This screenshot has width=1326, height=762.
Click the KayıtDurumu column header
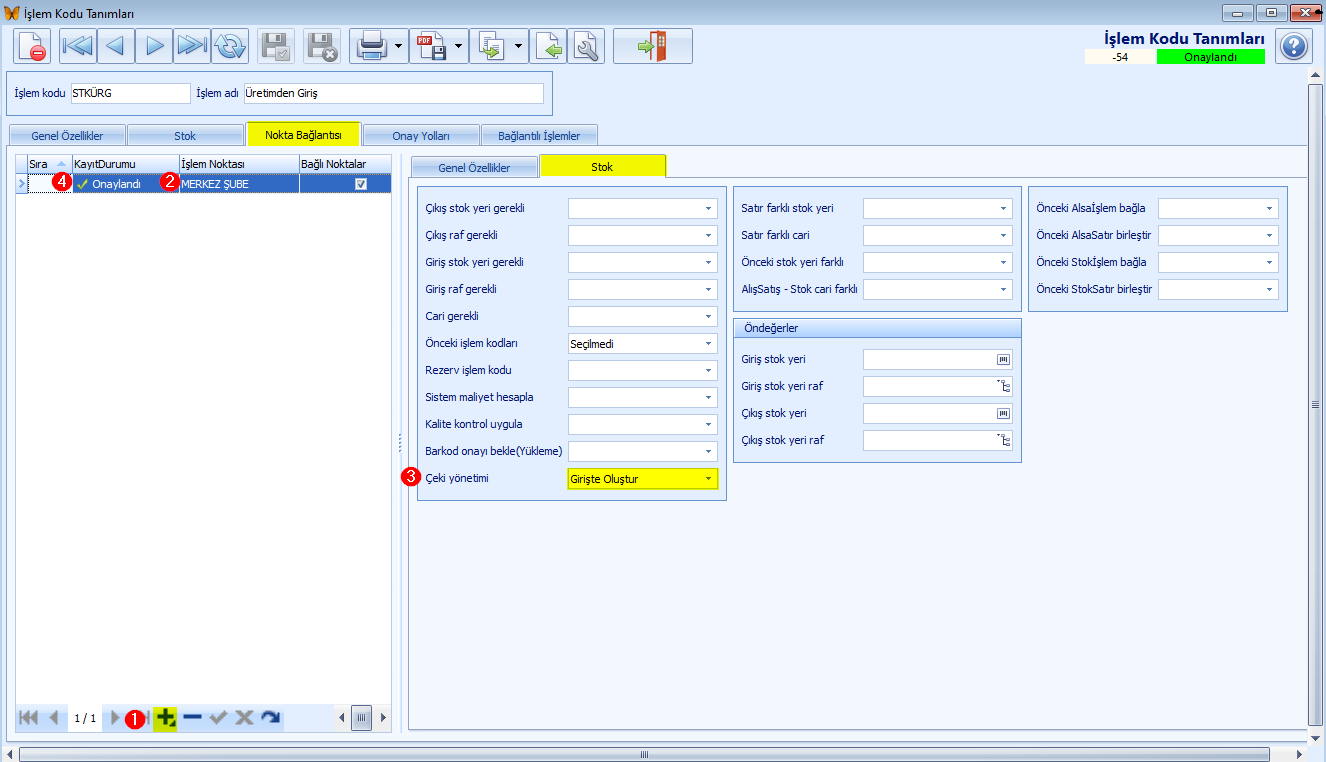pyautogui.click(x=125, y=163)
